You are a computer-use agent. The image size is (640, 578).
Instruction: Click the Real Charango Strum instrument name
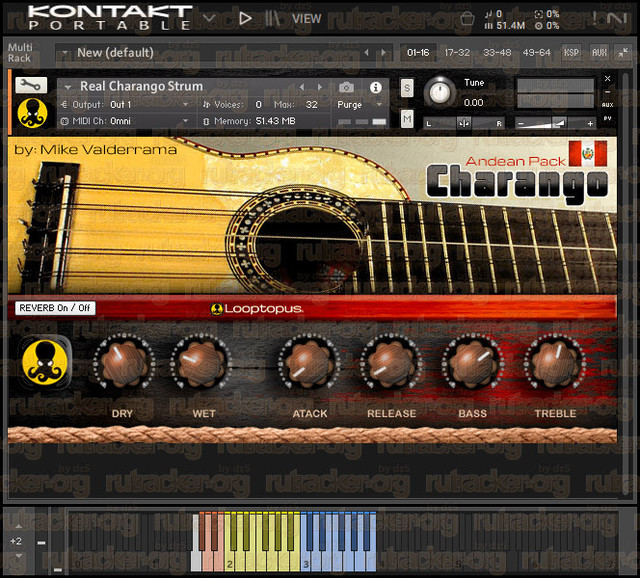(x=141, y=86)
